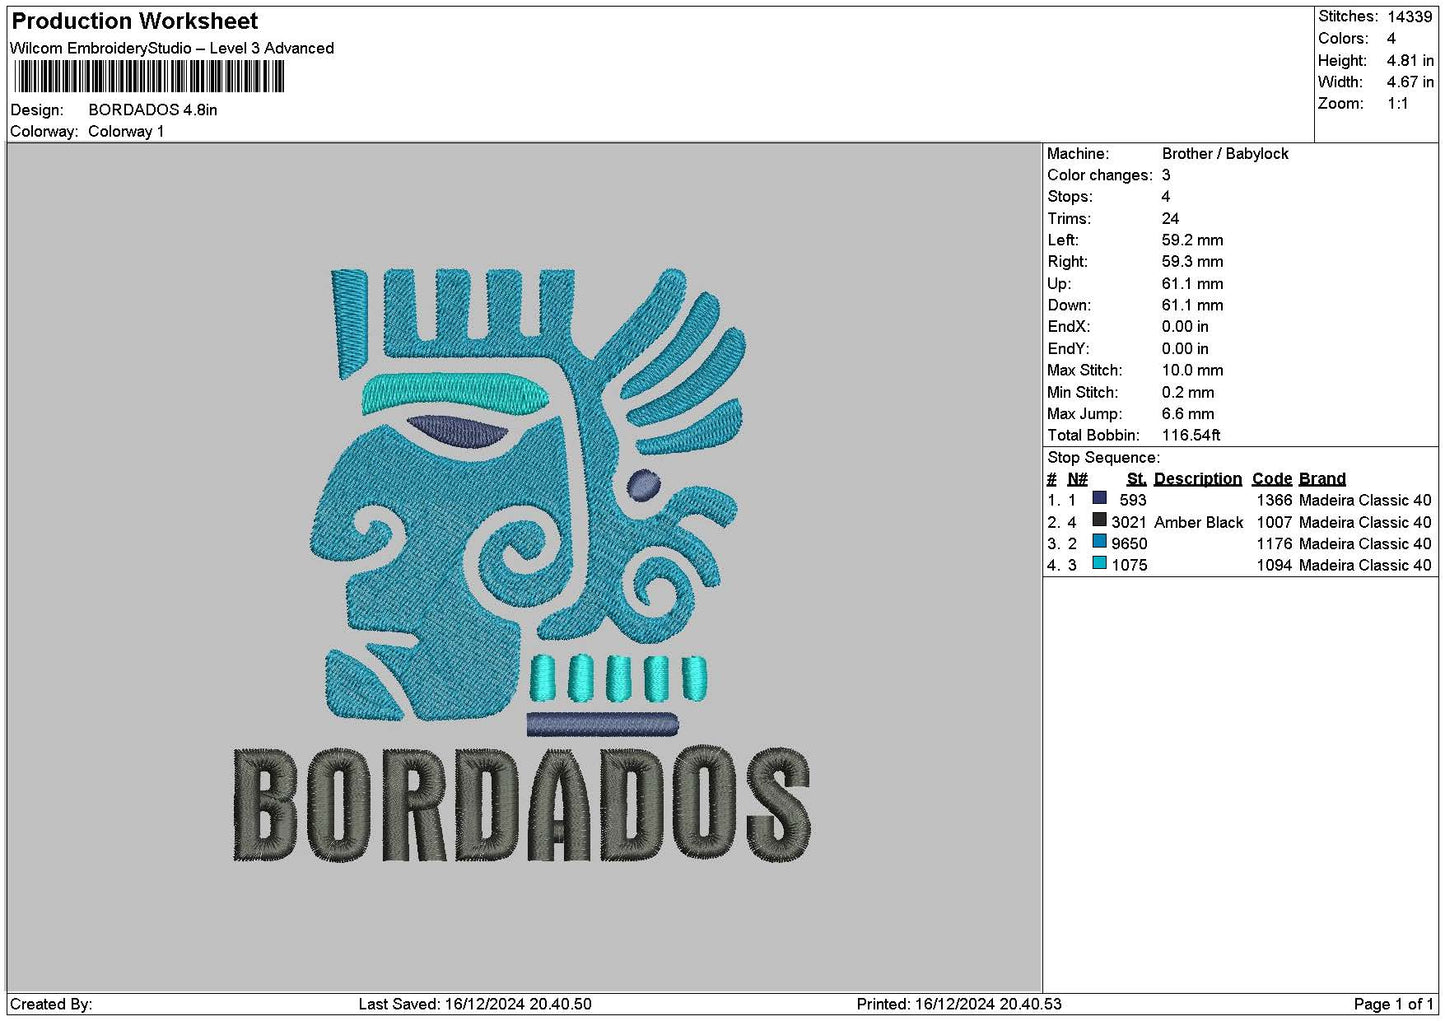Click the 'Created By:' footer label
The image size is (1445, 1021).
pos(51,1004)
